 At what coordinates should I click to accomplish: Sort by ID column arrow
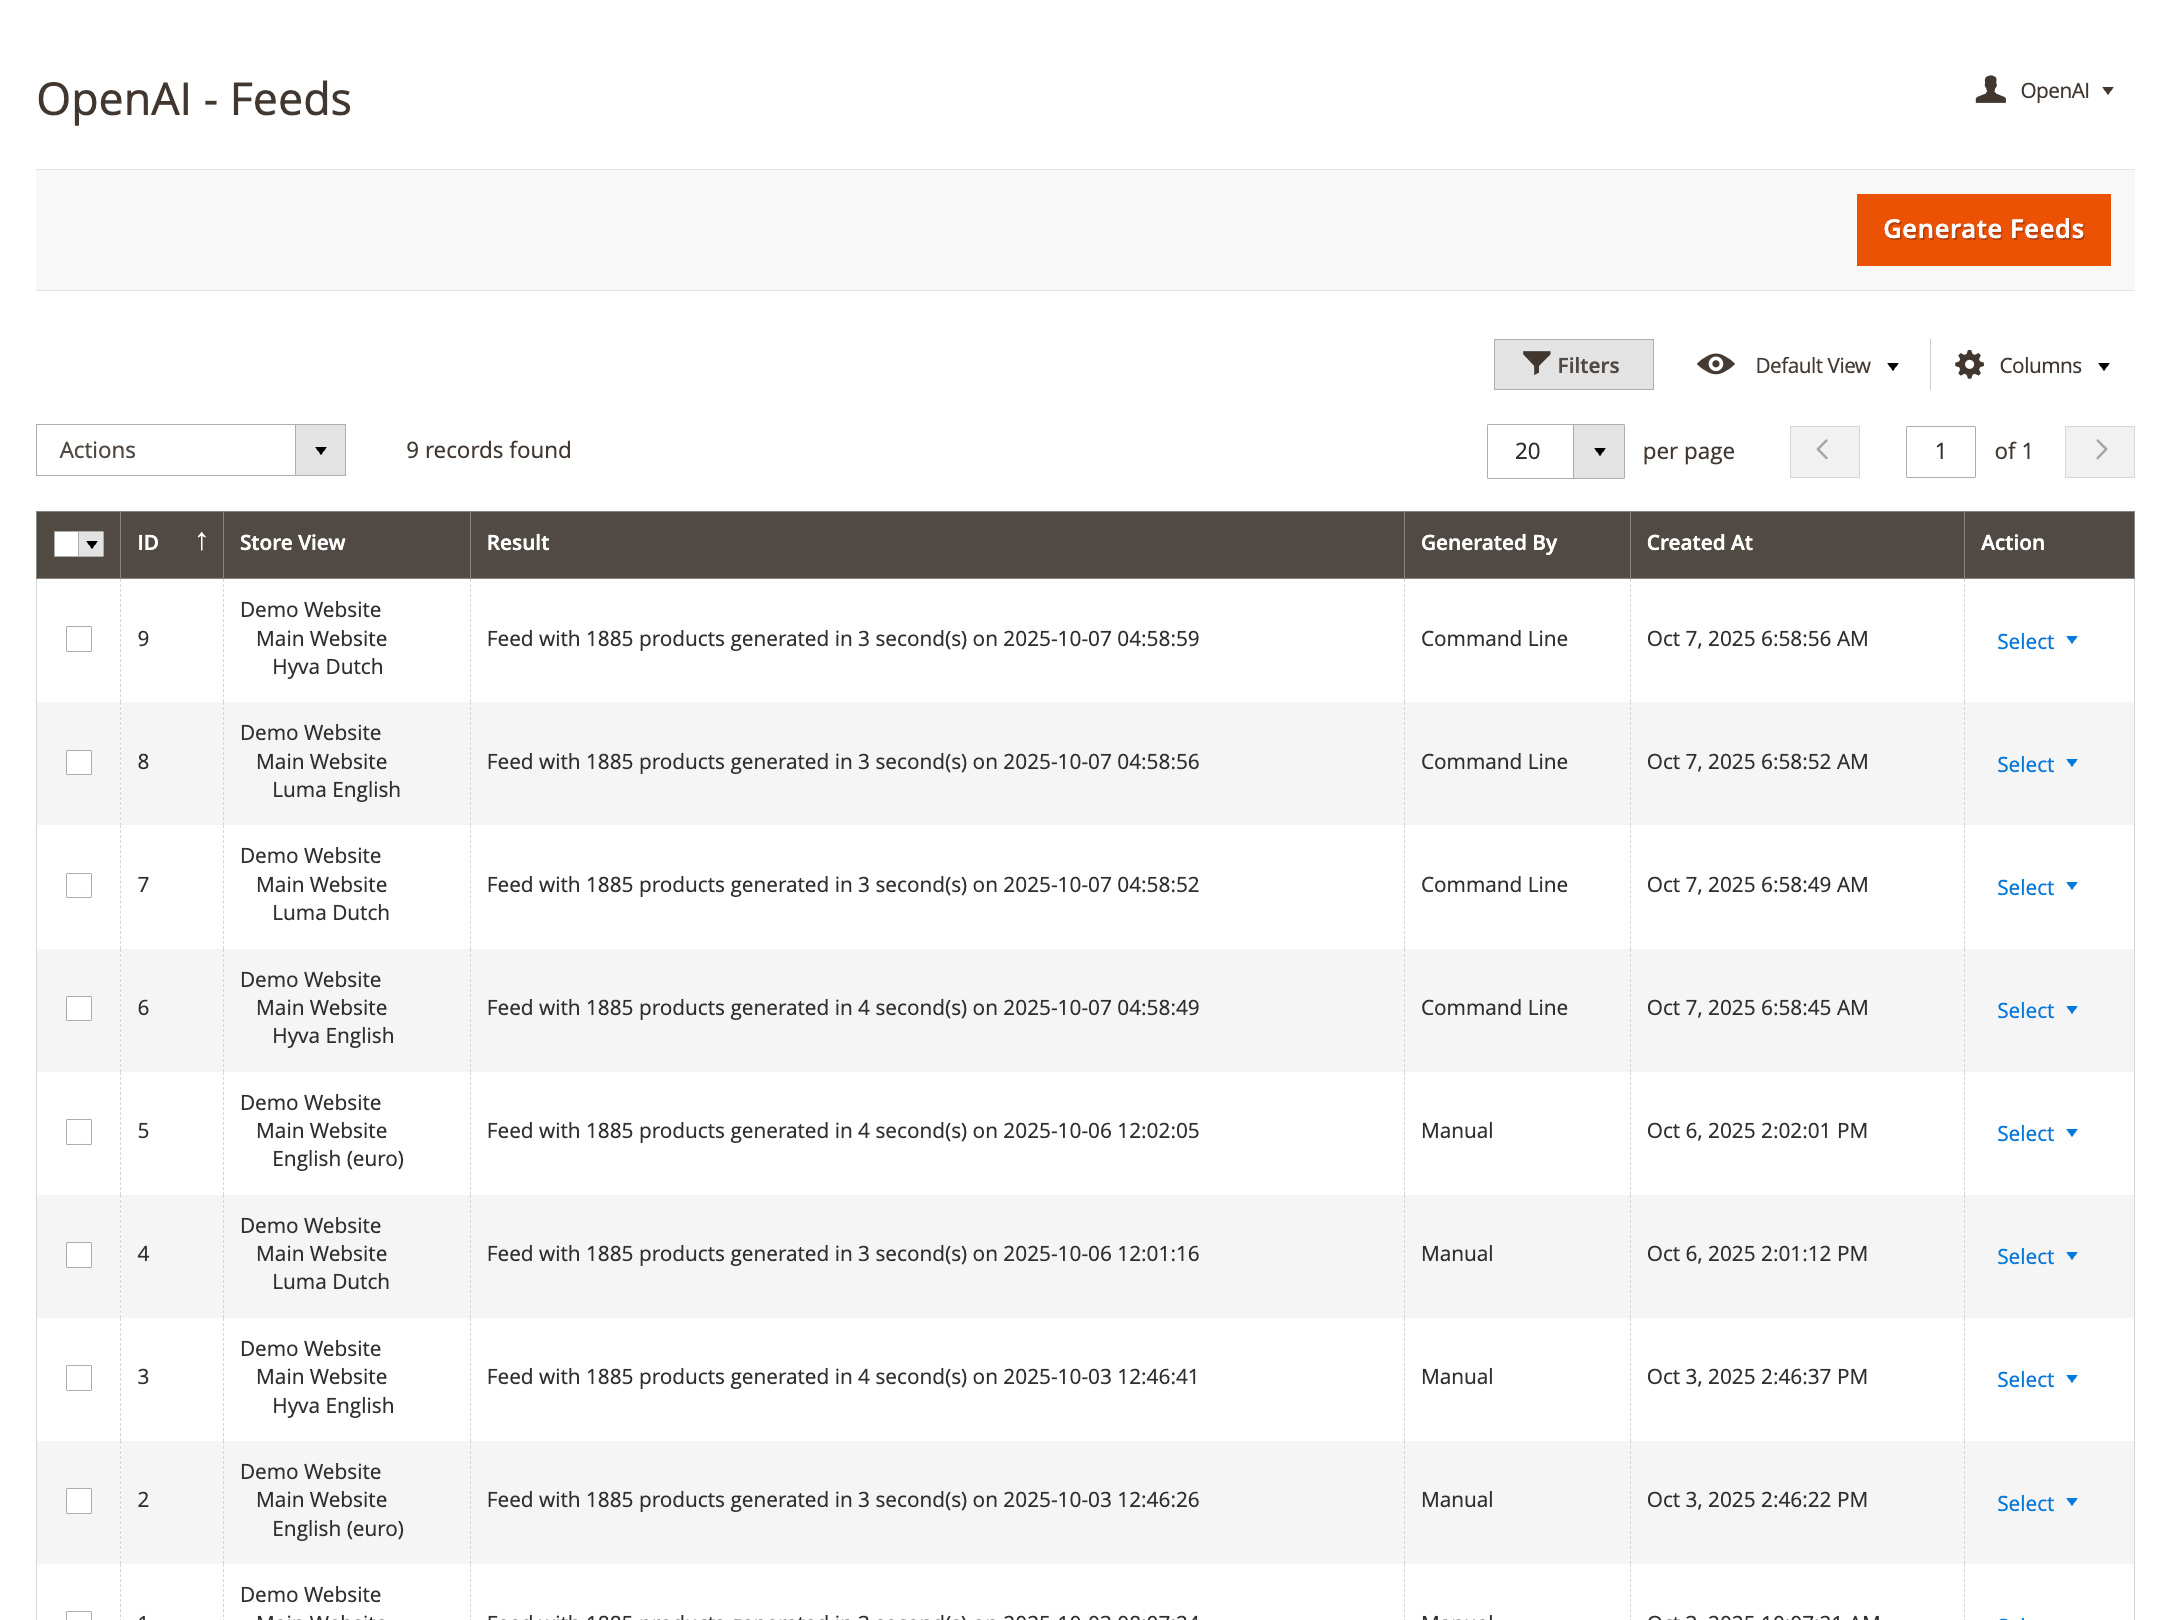point(201,542)
